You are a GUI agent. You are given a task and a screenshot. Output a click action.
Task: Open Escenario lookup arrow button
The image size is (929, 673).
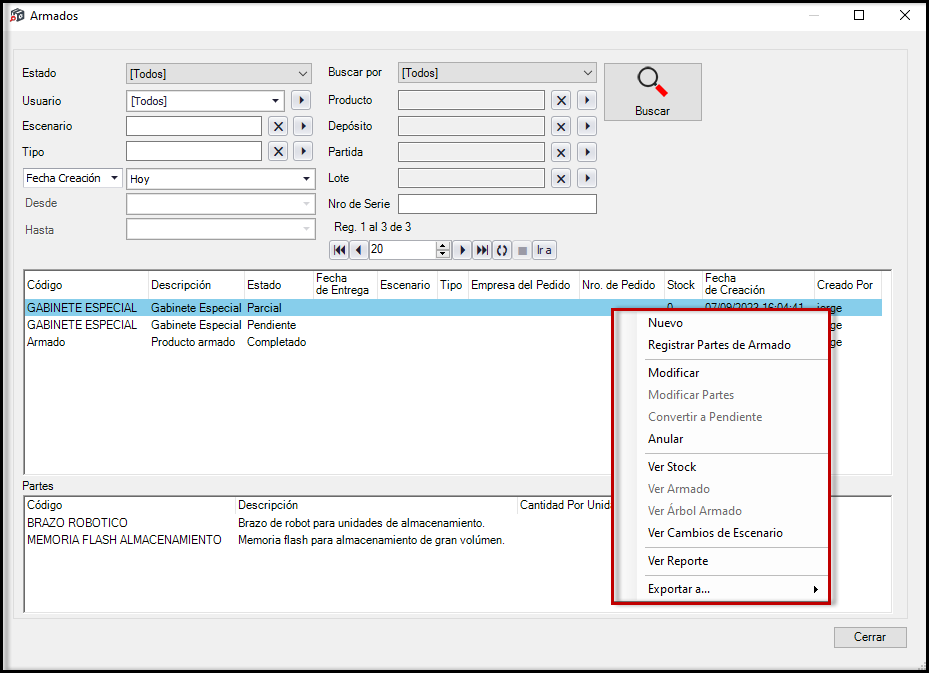pos(303,126)
